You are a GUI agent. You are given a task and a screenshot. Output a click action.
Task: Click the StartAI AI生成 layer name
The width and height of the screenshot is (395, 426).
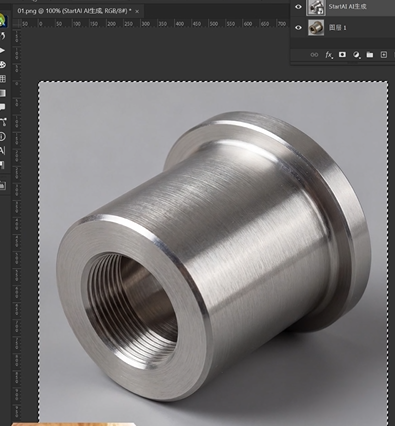pyautogui.click(x=347, y=6)
